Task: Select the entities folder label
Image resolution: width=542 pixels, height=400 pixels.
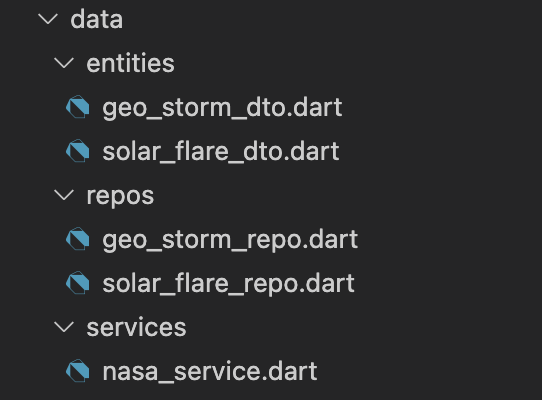Action: (130, 63)
